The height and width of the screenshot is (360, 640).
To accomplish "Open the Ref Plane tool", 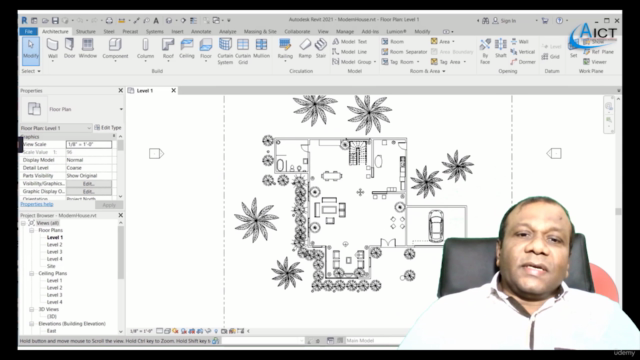I will point(598,52).
